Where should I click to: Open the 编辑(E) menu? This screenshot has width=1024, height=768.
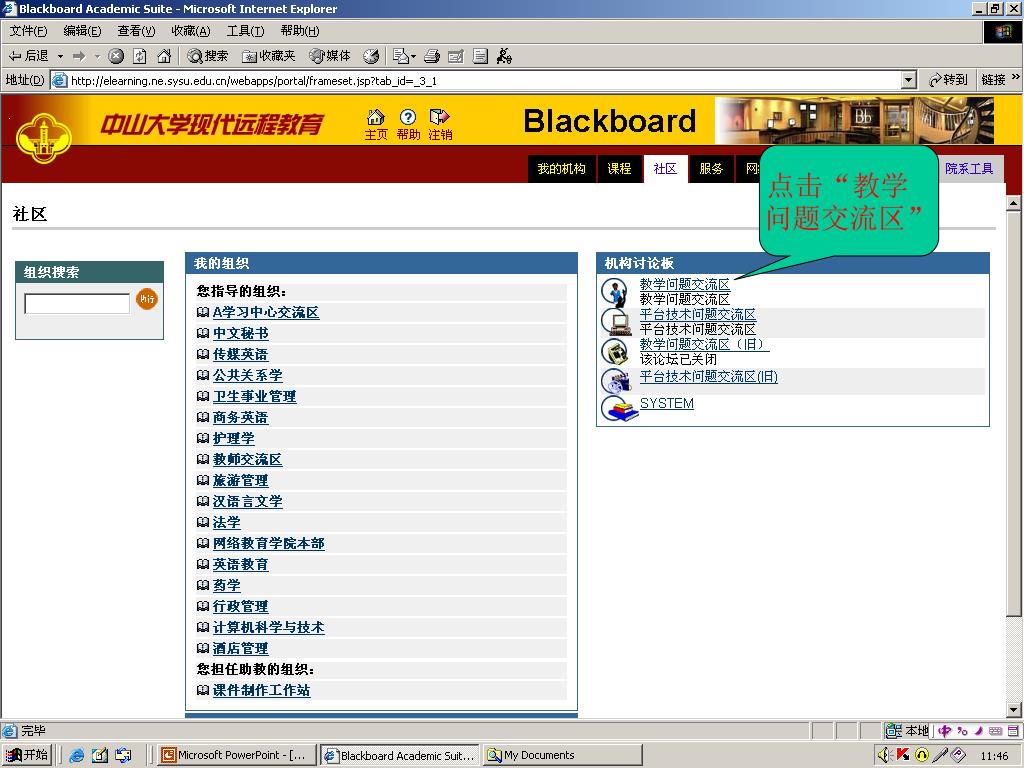(82, 31)
